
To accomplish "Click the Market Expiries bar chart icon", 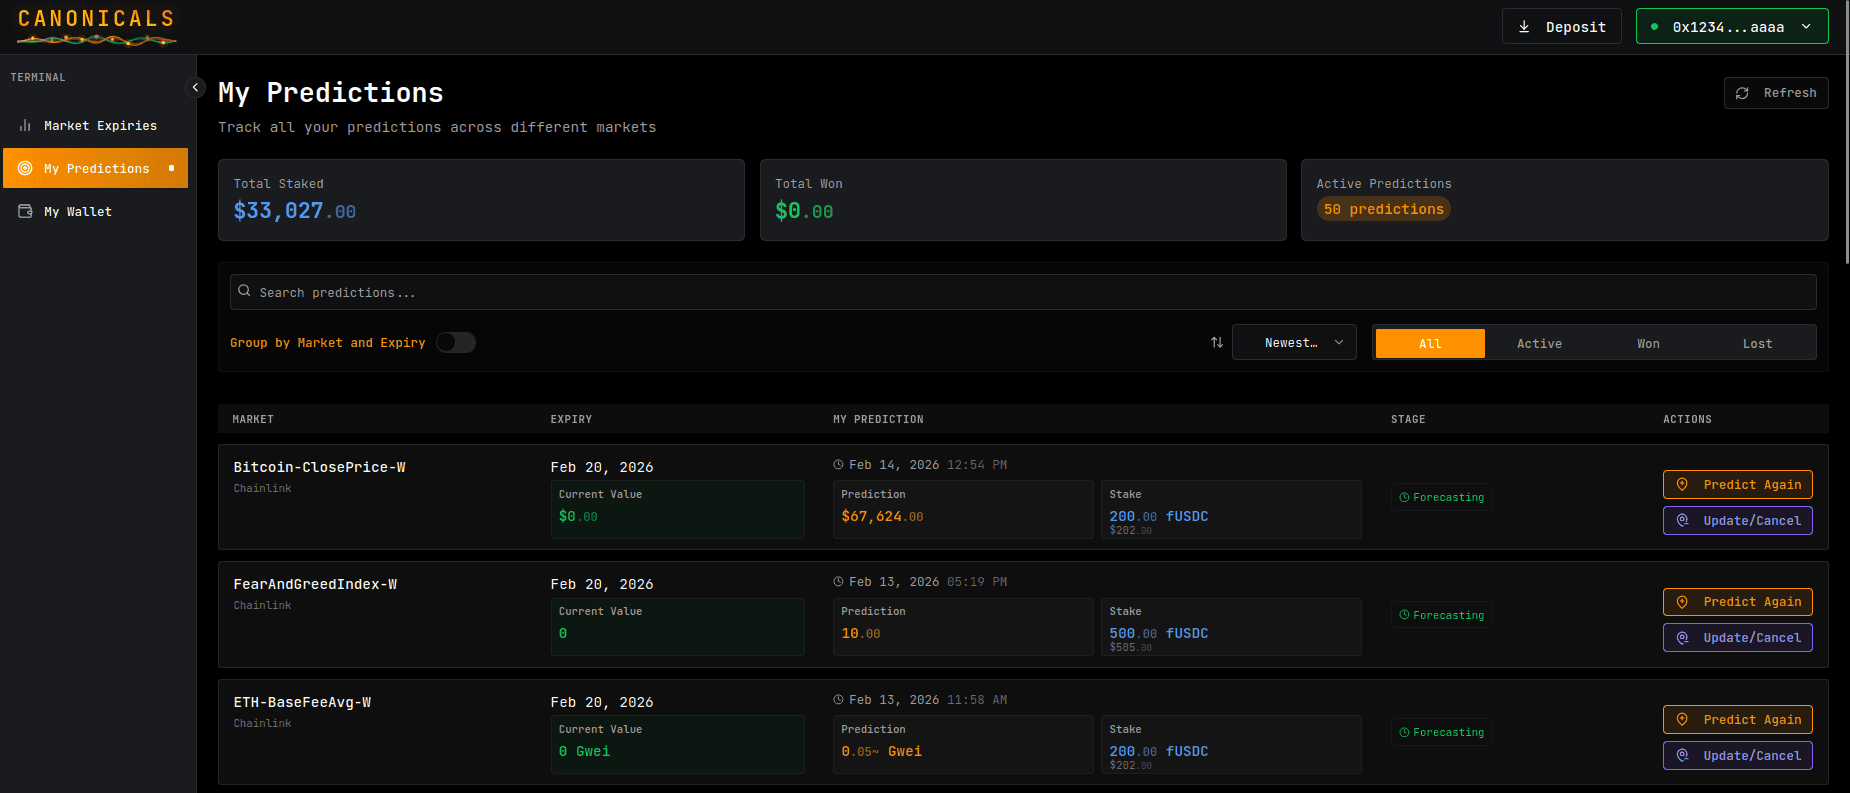I will coord(25,126).
